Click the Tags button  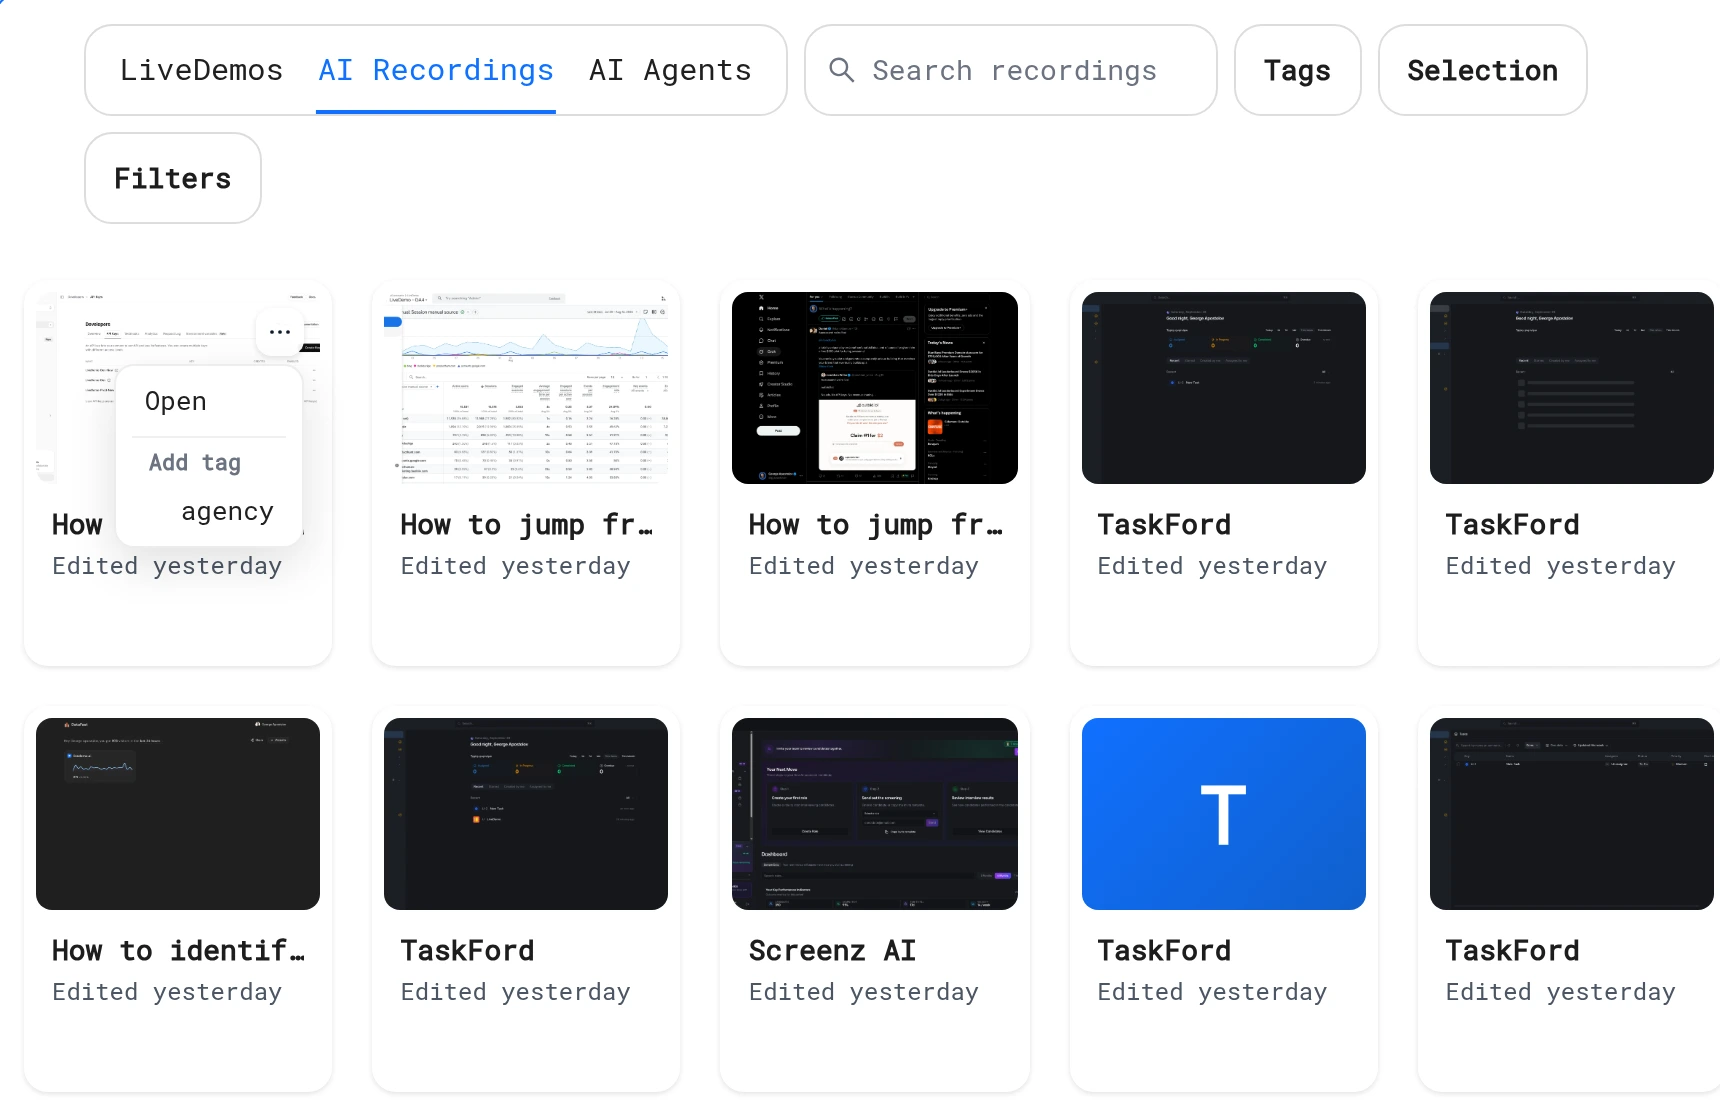coord(1297,70)
